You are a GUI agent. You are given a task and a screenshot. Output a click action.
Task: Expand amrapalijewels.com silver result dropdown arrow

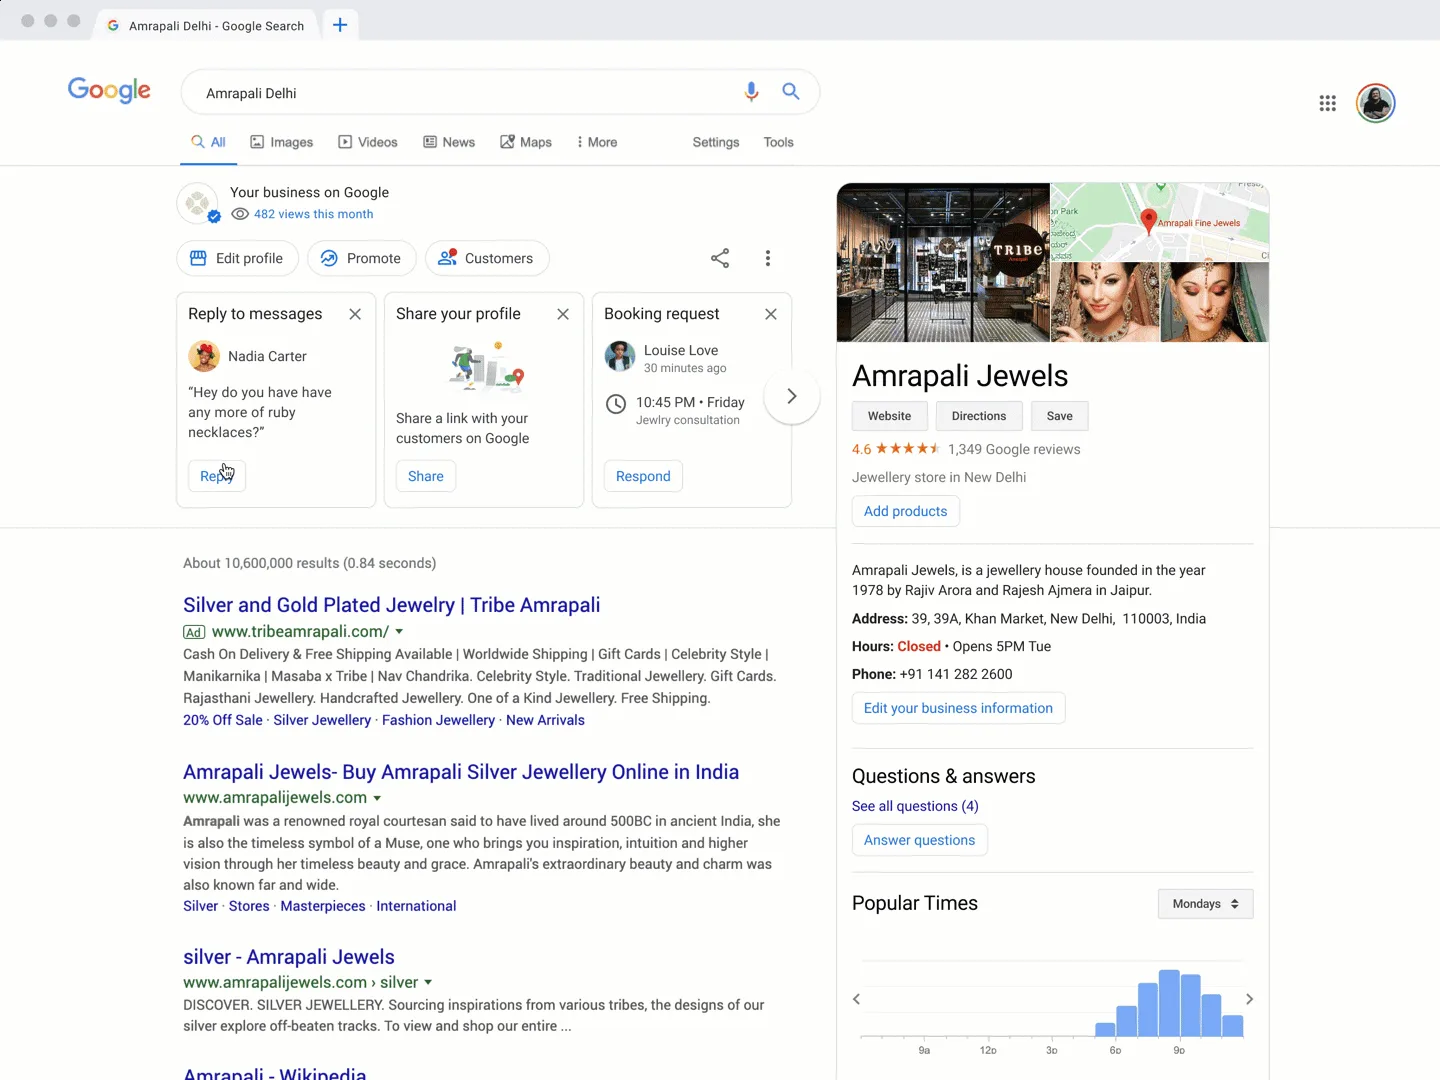click(x=428, y=983)
